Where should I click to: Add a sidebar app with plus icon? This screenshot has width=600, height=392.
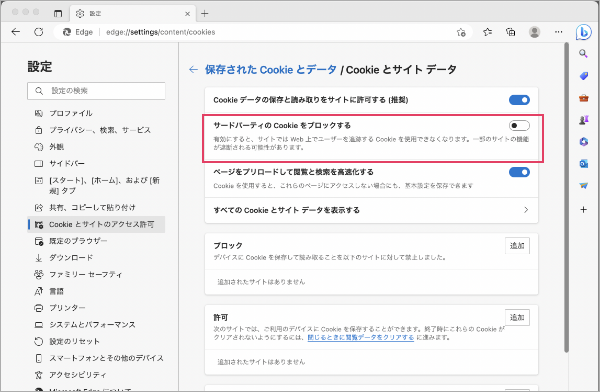[x=584, y=209]
